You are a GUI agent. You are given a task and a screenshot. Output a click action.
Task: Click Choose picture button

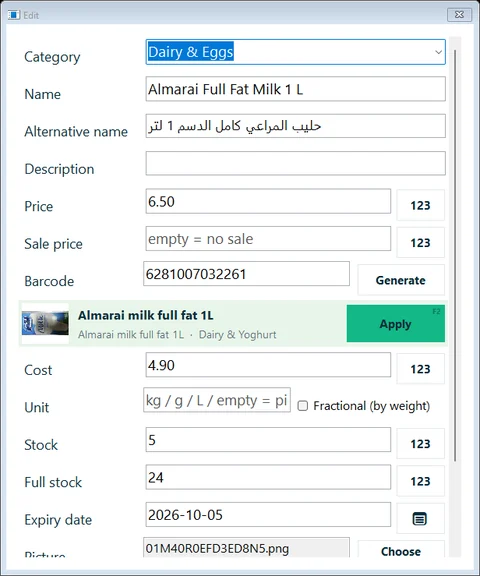point(401,550)
